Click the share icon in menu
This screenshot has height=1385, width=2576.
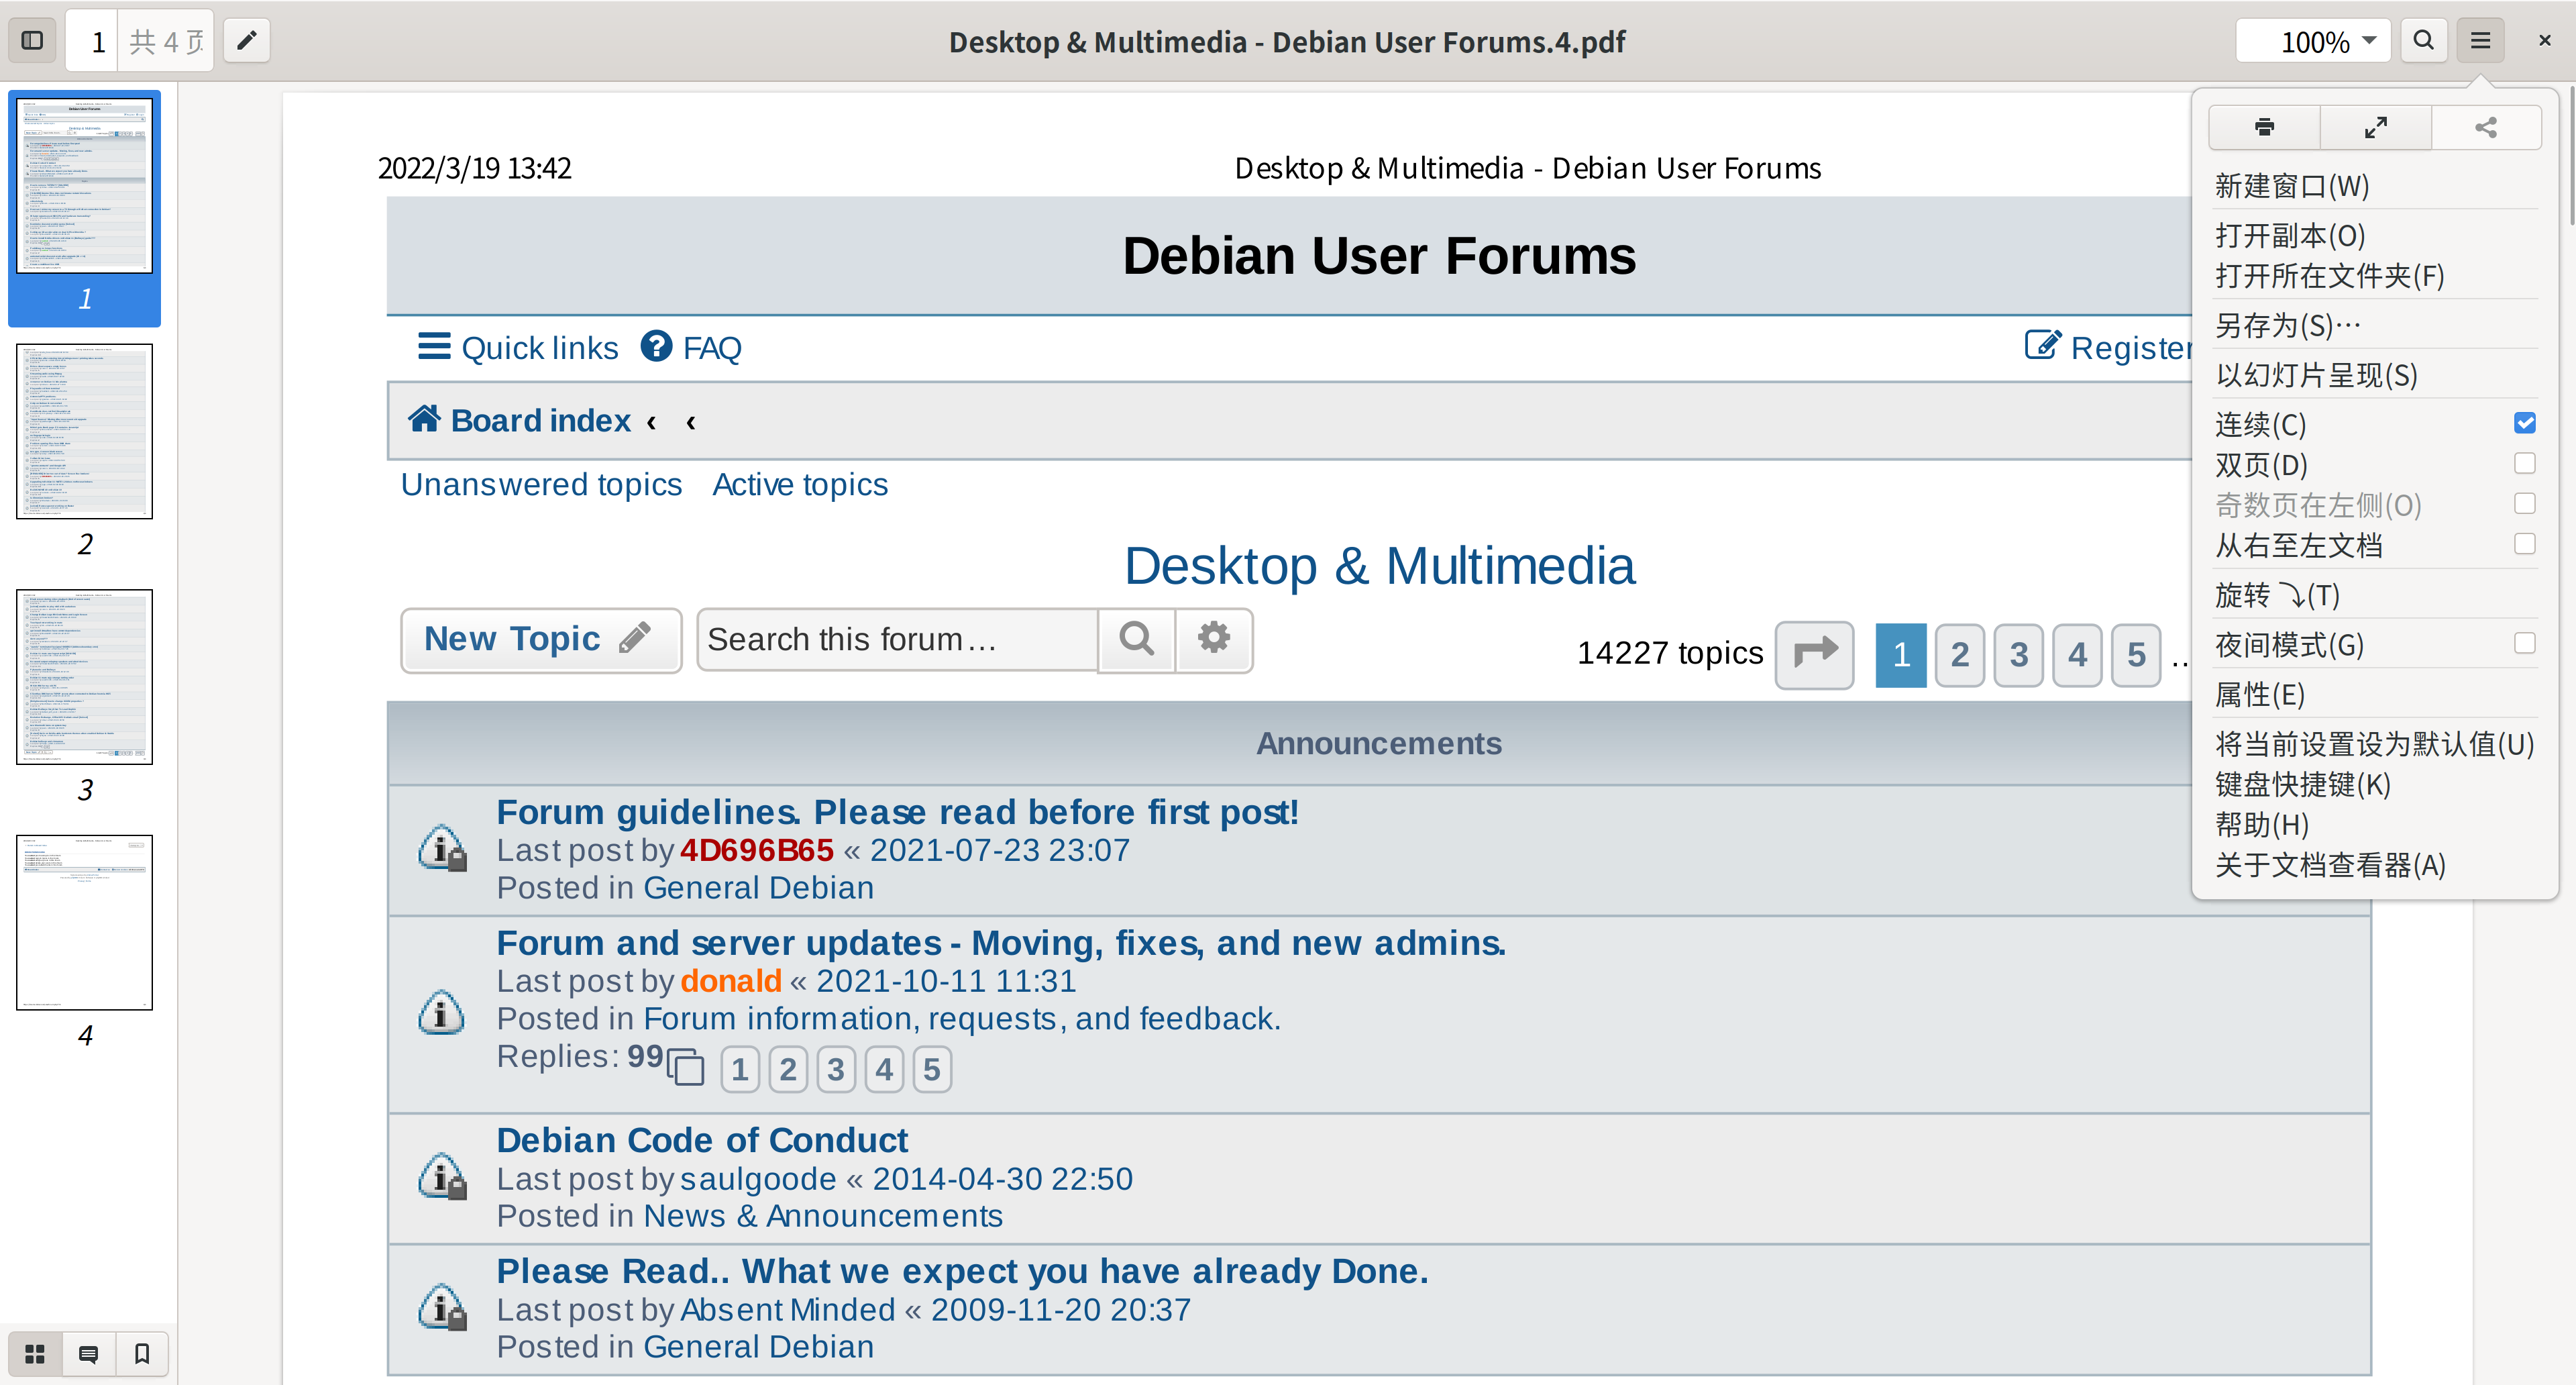pos(2486,127)
